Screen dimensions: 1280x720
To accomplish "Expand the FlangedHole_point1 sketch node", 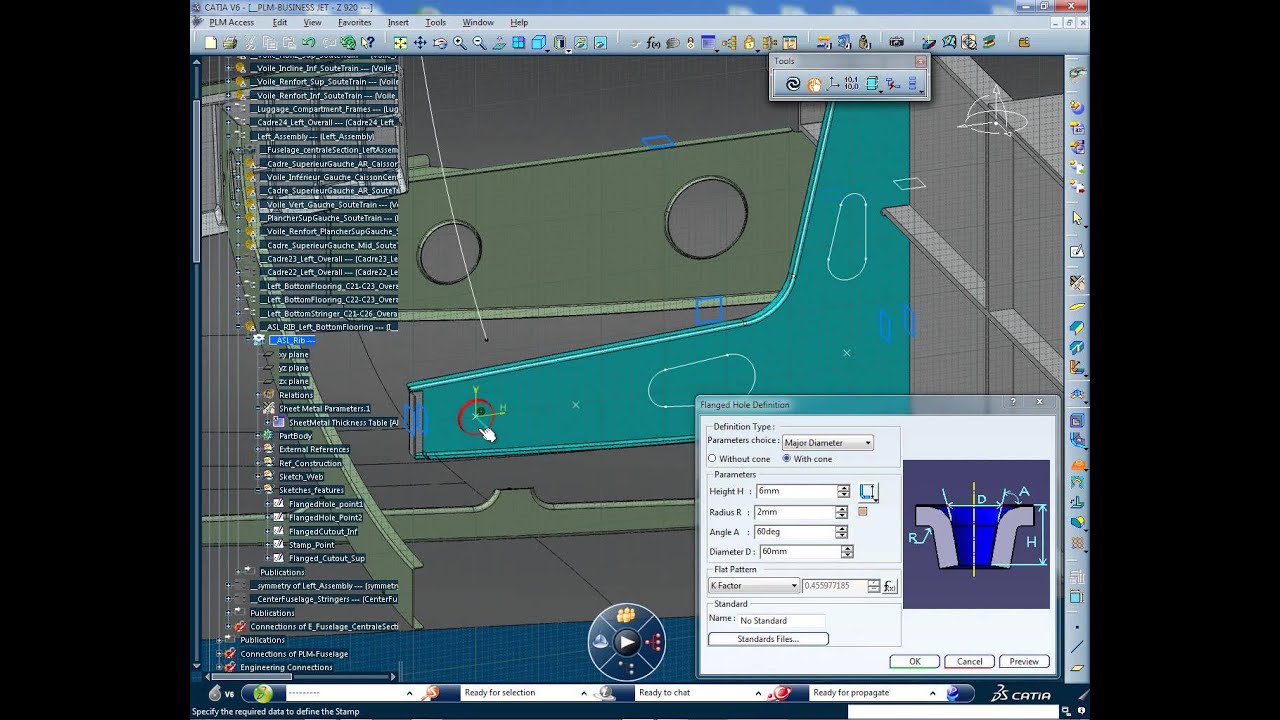I will [x=268, y=504].
